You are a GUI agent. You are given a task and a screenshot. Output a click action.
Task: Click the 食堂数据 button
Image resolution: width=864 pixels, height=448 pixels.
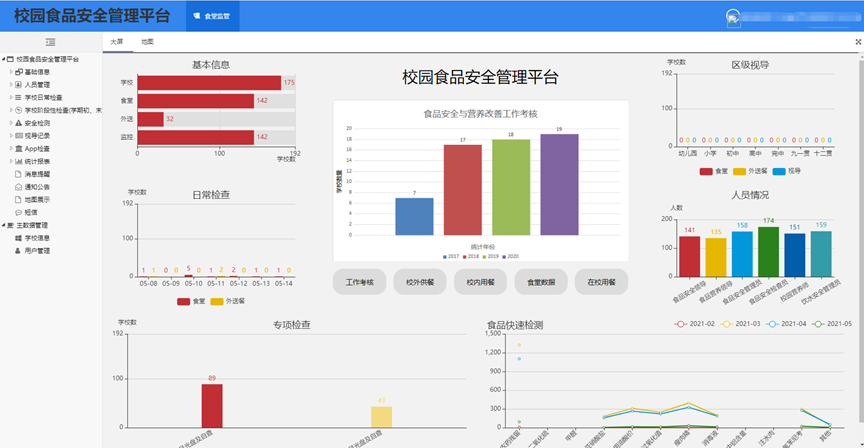coord(540,282)
